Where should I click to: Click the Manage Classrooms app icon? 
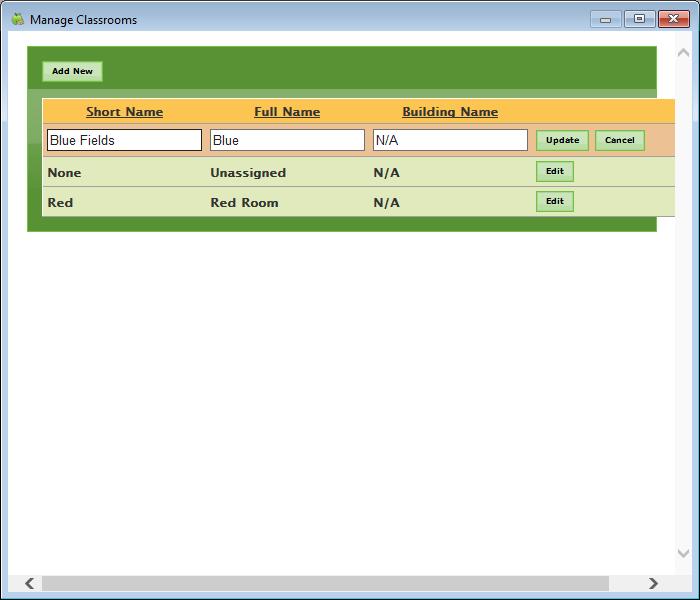(17, 19)
